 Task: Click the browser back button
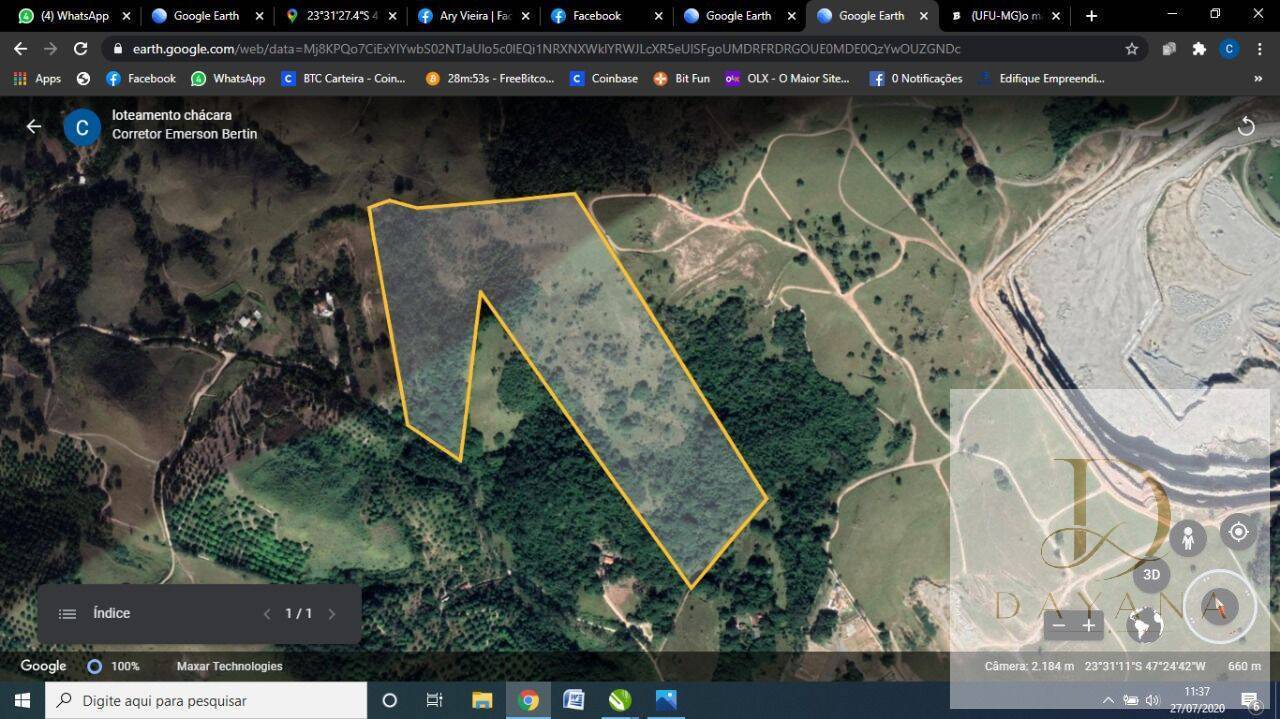pyautogui.click(x=20, y=48)
